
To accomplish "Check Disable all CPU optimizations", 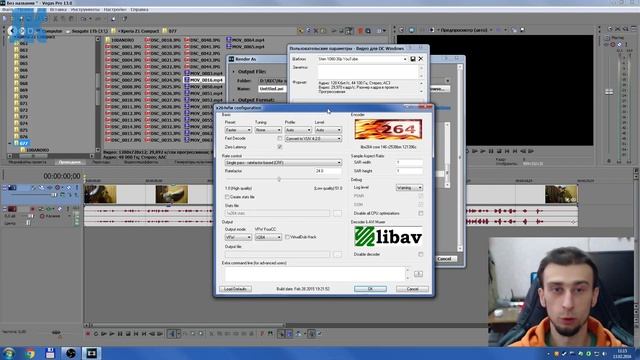I will 421,213.
